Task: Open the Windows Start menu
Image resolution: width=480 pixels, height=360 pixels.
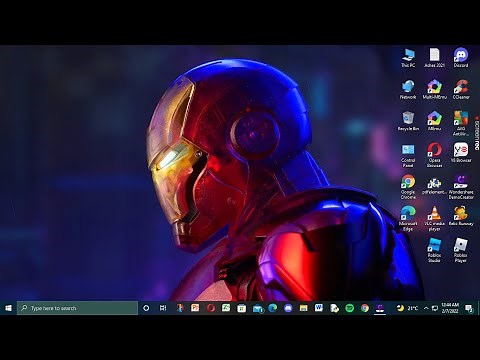Action: click(8, 308)
